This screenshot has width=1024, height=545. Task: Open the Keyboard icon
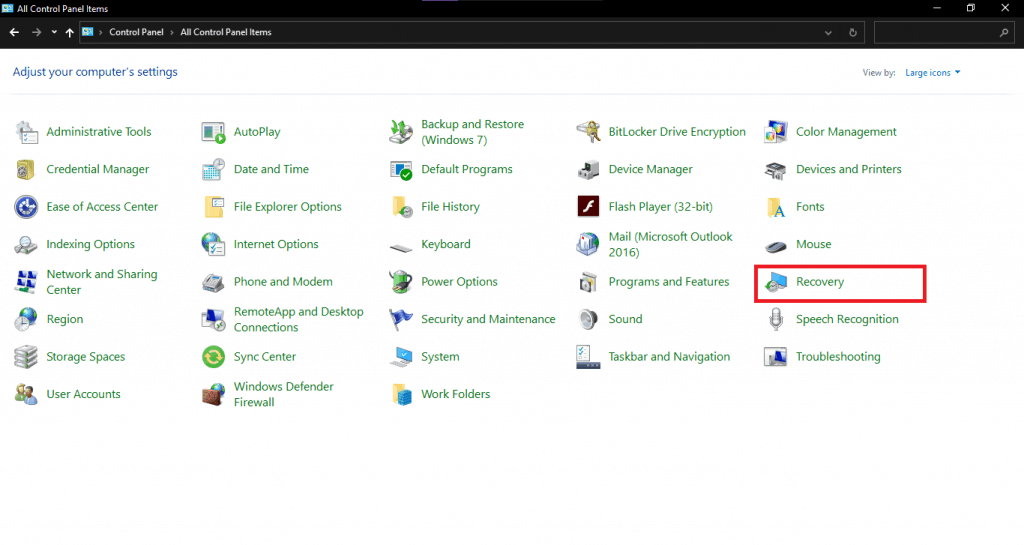click(400, 247)
